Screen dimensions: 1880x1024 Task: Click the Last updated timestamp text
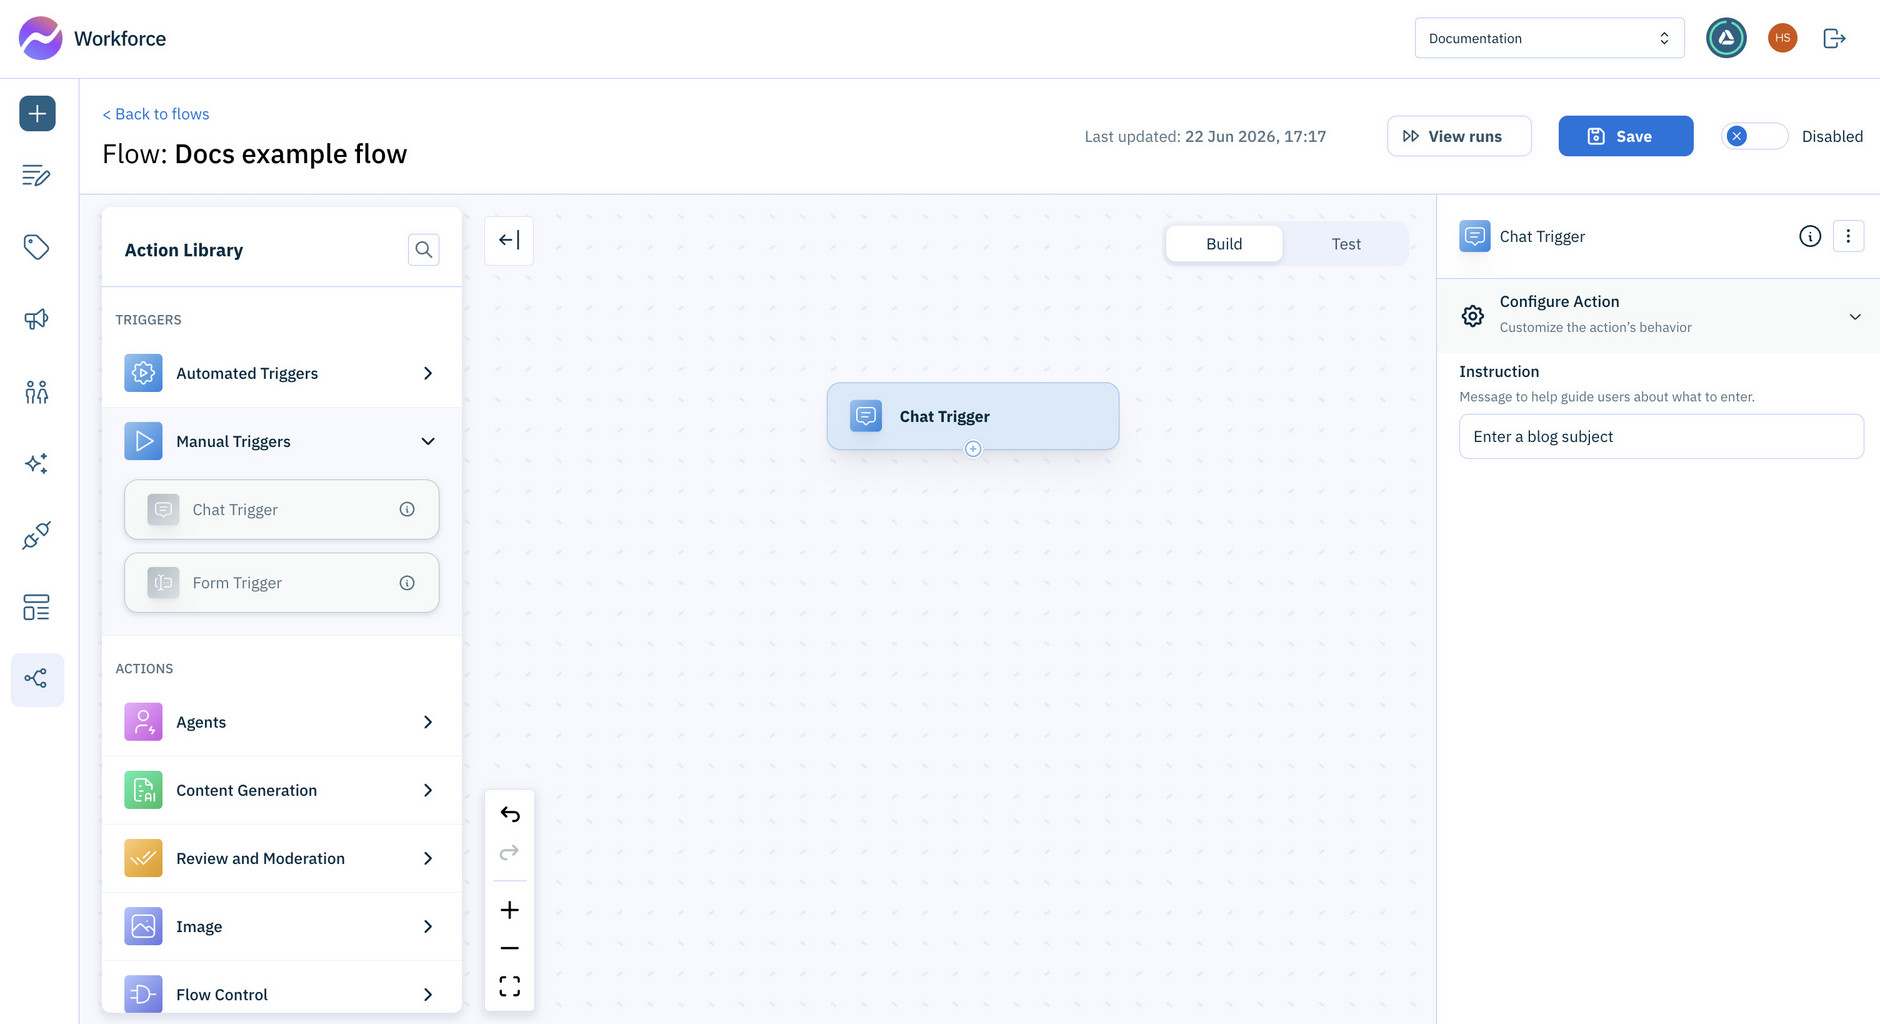[x=1205, y=136]
